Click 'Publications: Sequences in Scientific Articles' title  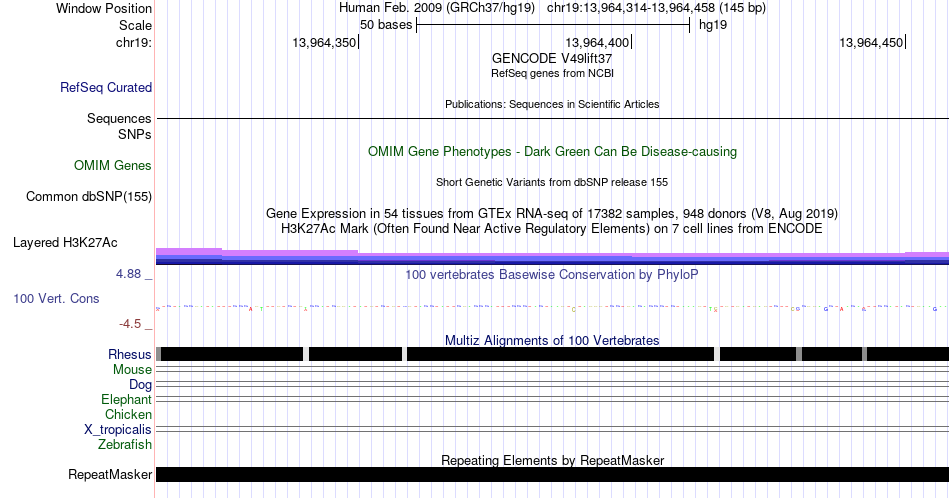pos(552,104)
